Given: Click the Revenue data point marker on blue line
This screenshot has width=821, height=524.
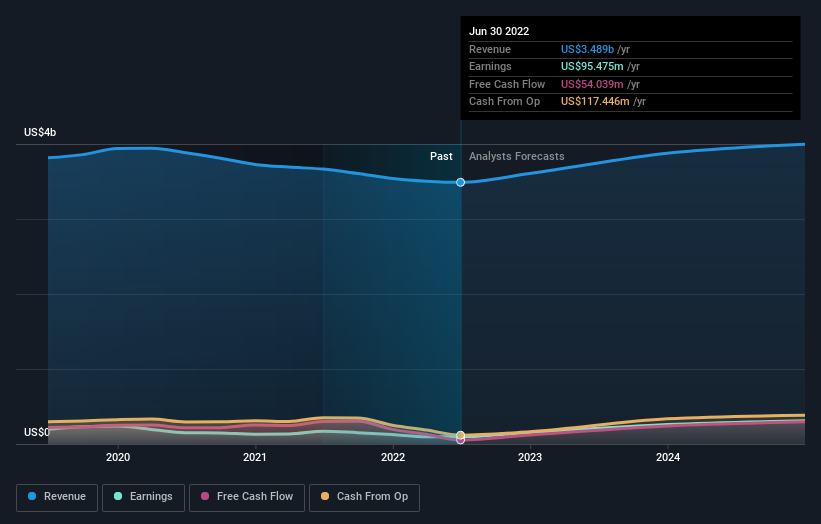Looking at the screenshot, I should pos(460,182).
